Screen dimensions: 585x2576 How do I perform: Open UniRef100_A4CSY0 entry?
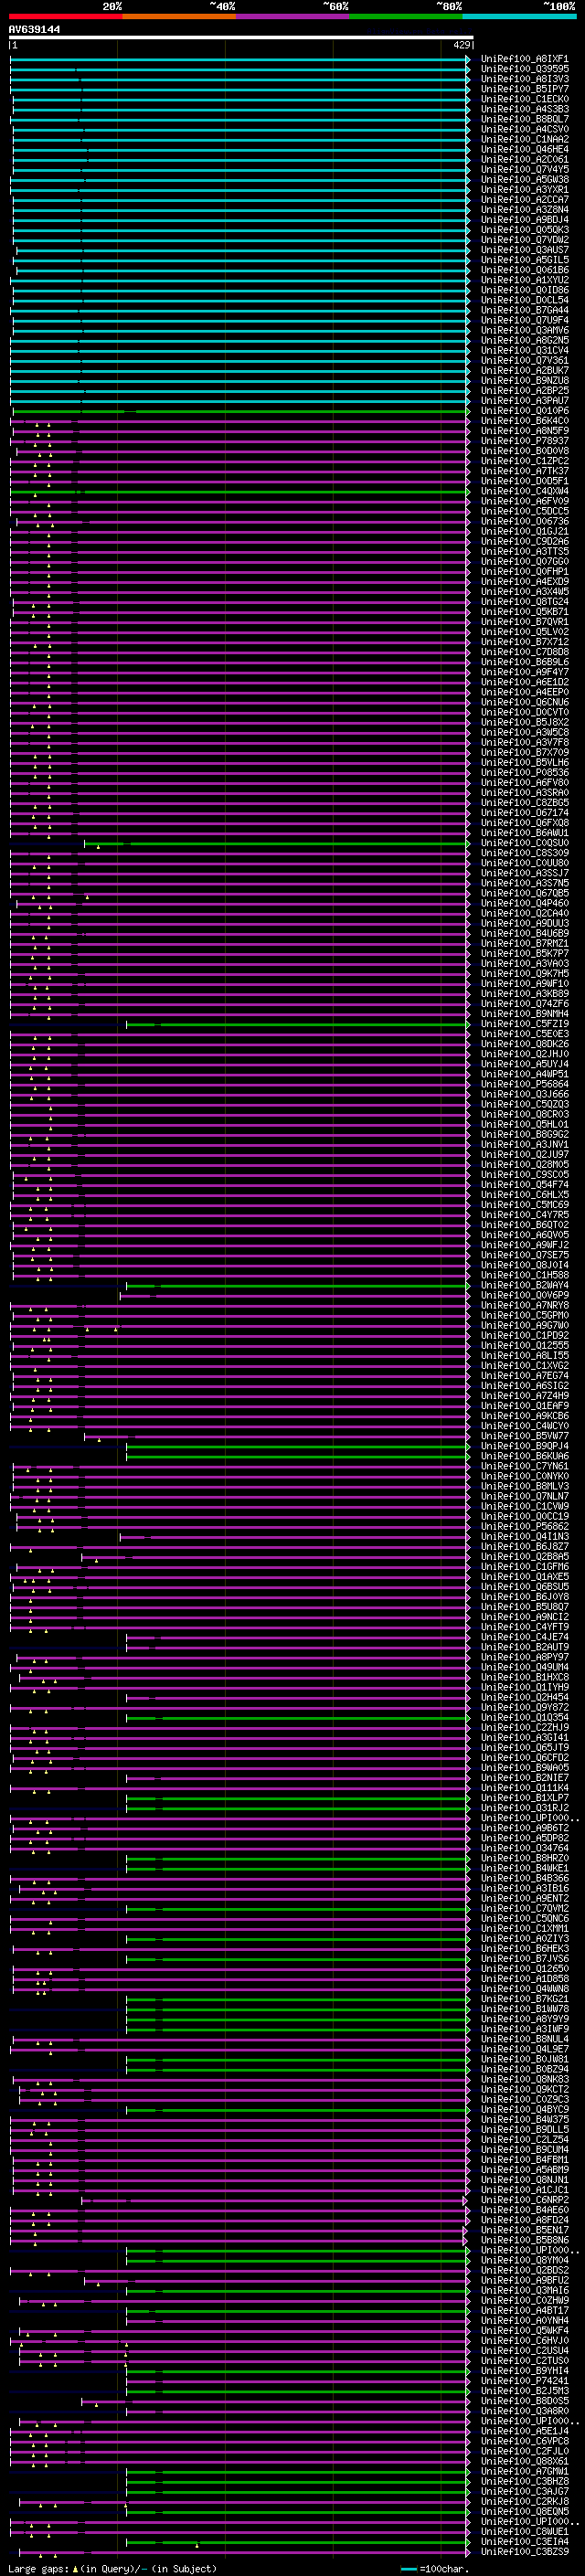coord(524,129)
